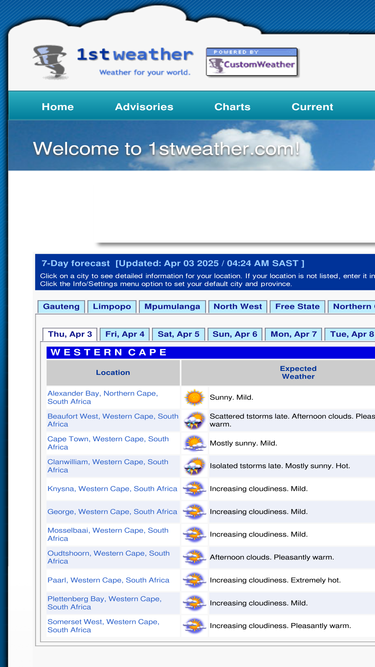Open Beaufort West city link
The width and height of the screenshot is (375, 667).
(113, 420)
